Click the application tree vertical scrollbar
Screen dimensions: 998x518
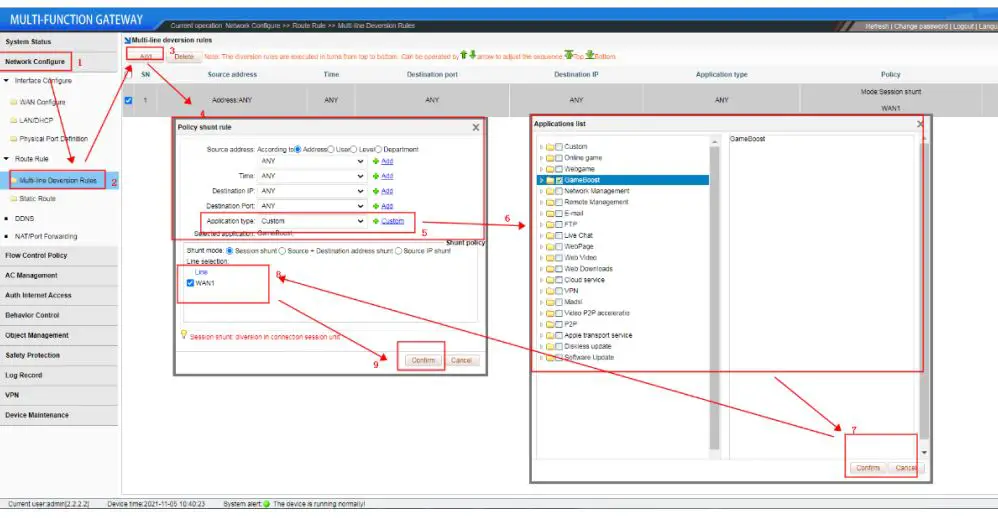coord(714,296)
